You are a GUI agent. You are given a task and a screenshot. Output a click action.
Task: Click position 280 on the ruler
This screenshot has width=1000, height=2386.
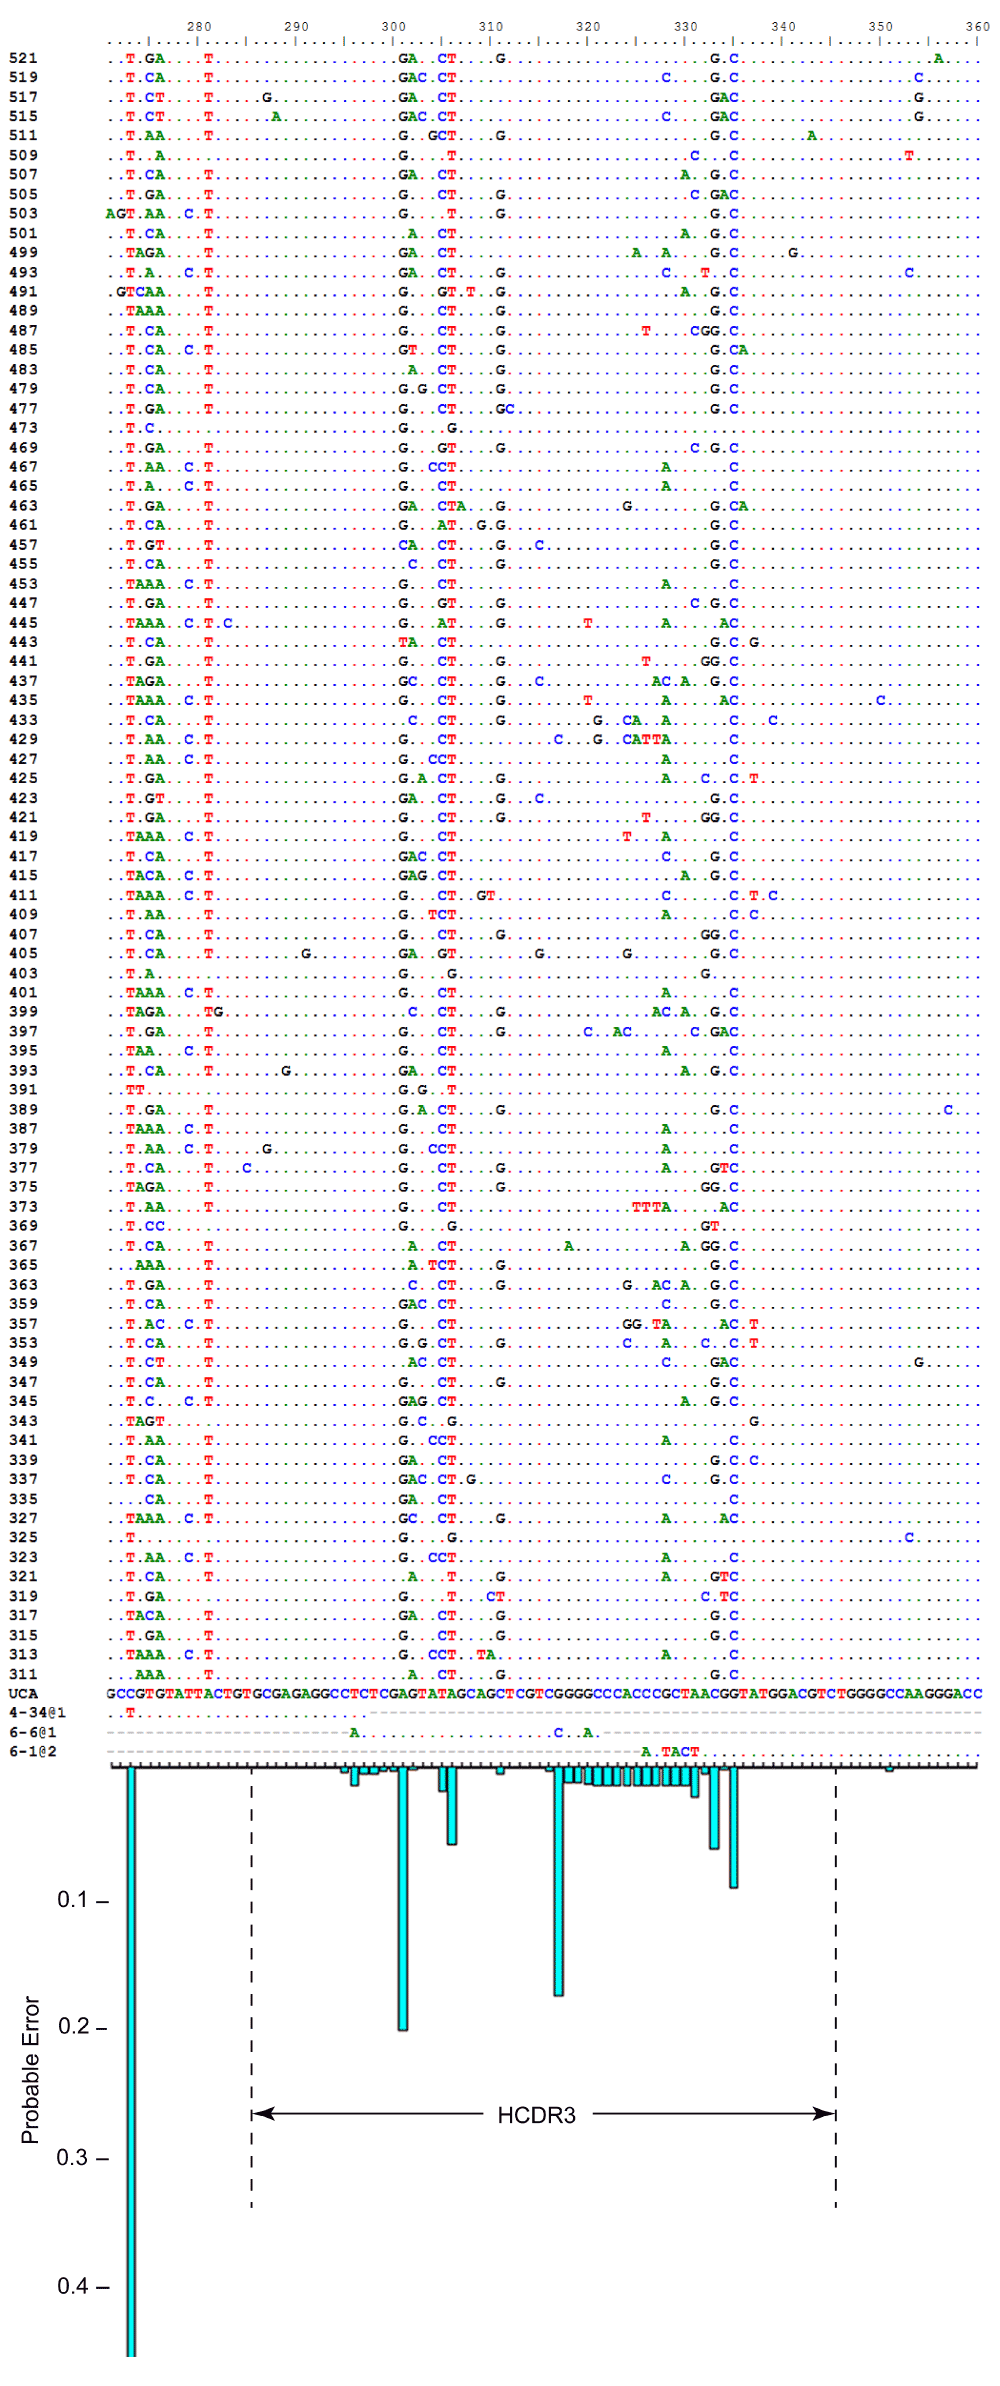click(x=199, y=26)
